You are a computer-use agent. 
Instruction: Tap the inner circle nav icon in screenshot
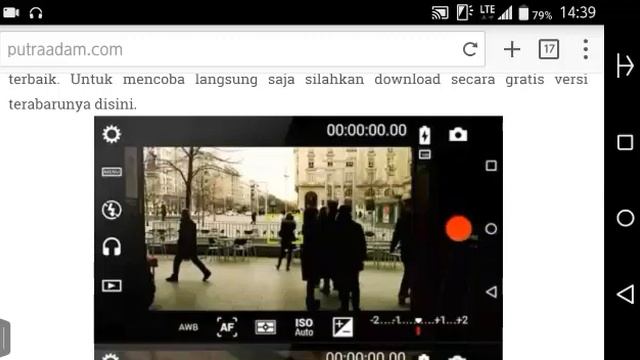click(491, 229)
